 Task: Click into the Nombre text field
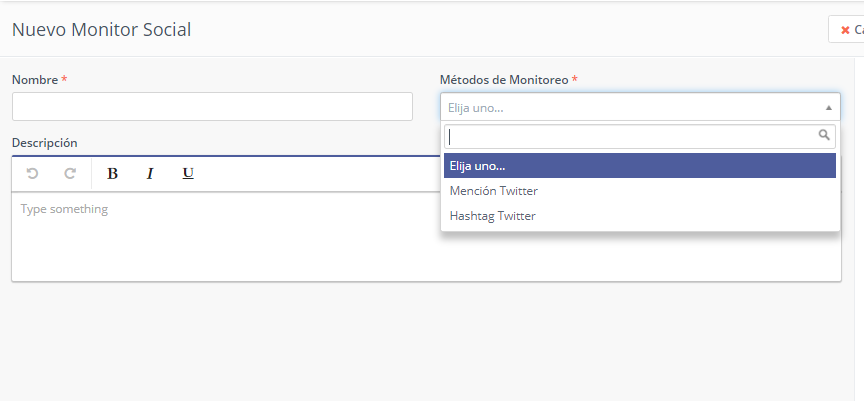(x=212, y=107)
